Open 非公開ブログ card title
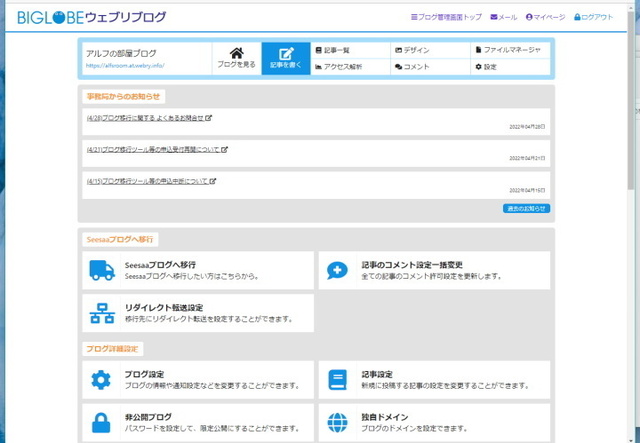Image resolution: width=640 pixels, height=443 pixels. [x=148, y=417]
